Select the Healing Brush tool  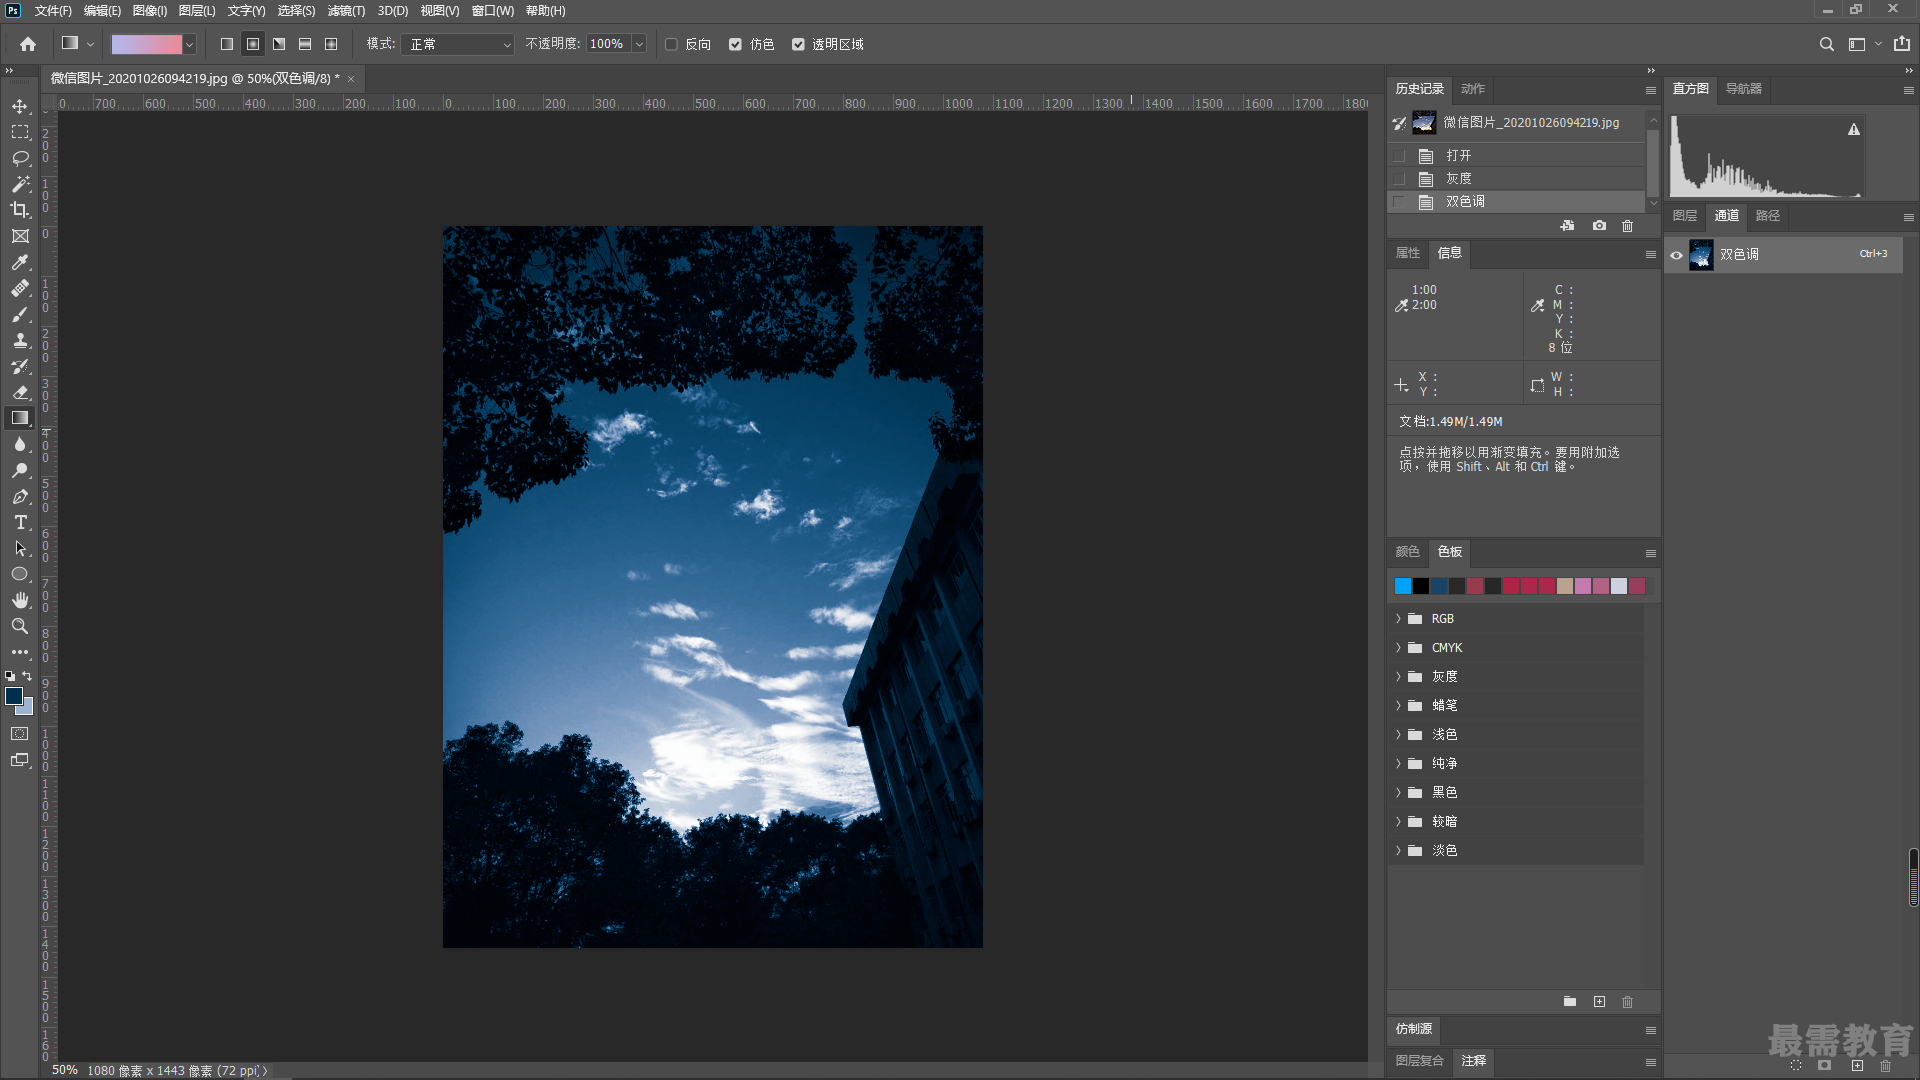20,288
